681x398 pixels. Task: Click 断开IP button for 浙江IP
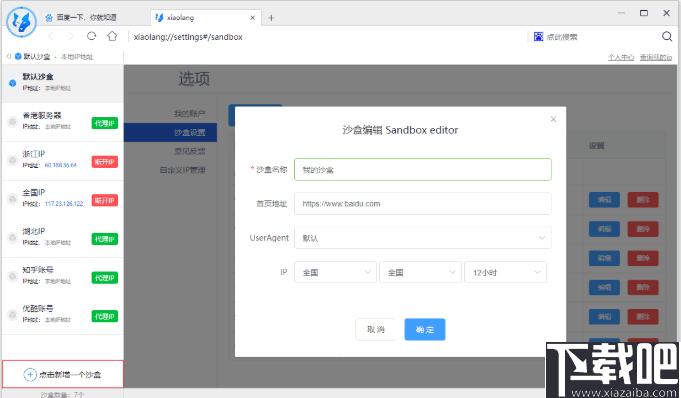coord(105,162)
